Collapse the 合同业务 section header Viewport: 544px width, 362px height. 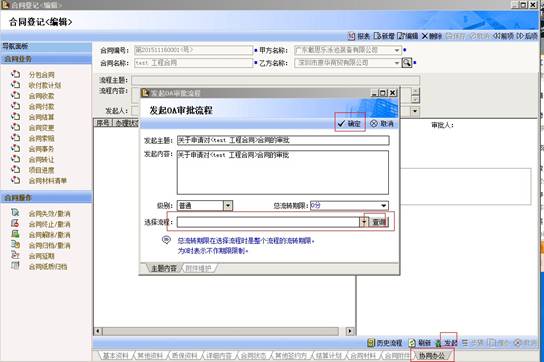(x=46, y=59)
